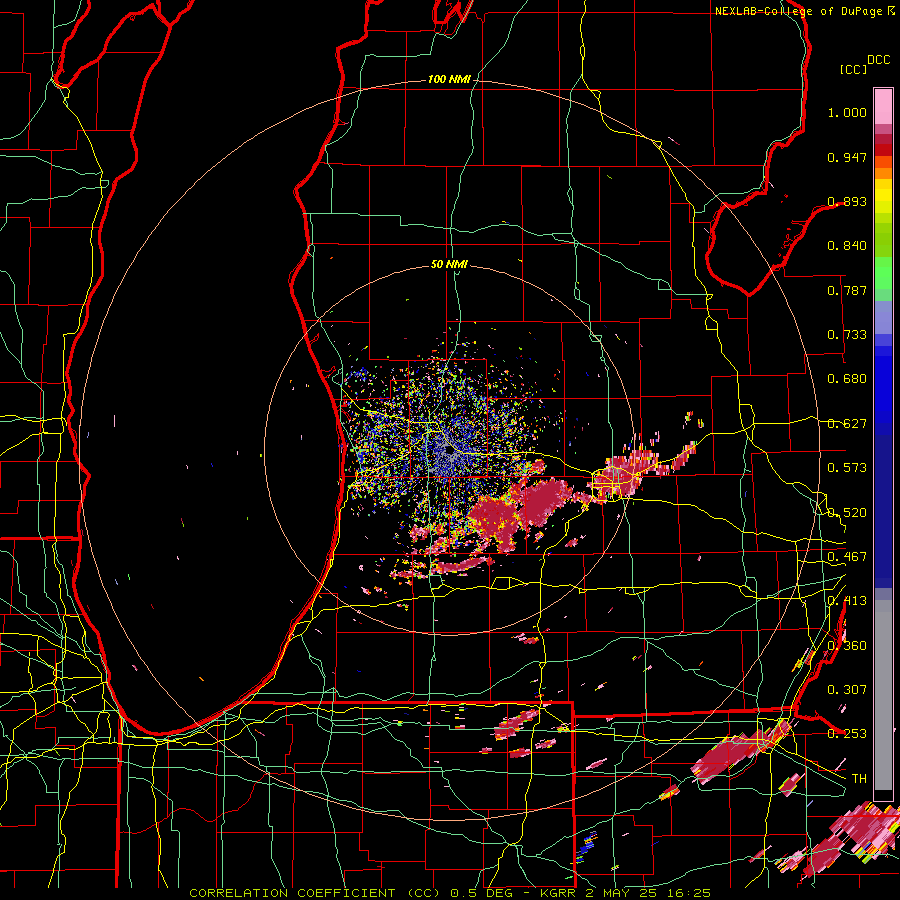Select the DCC label above color bar

879,60
